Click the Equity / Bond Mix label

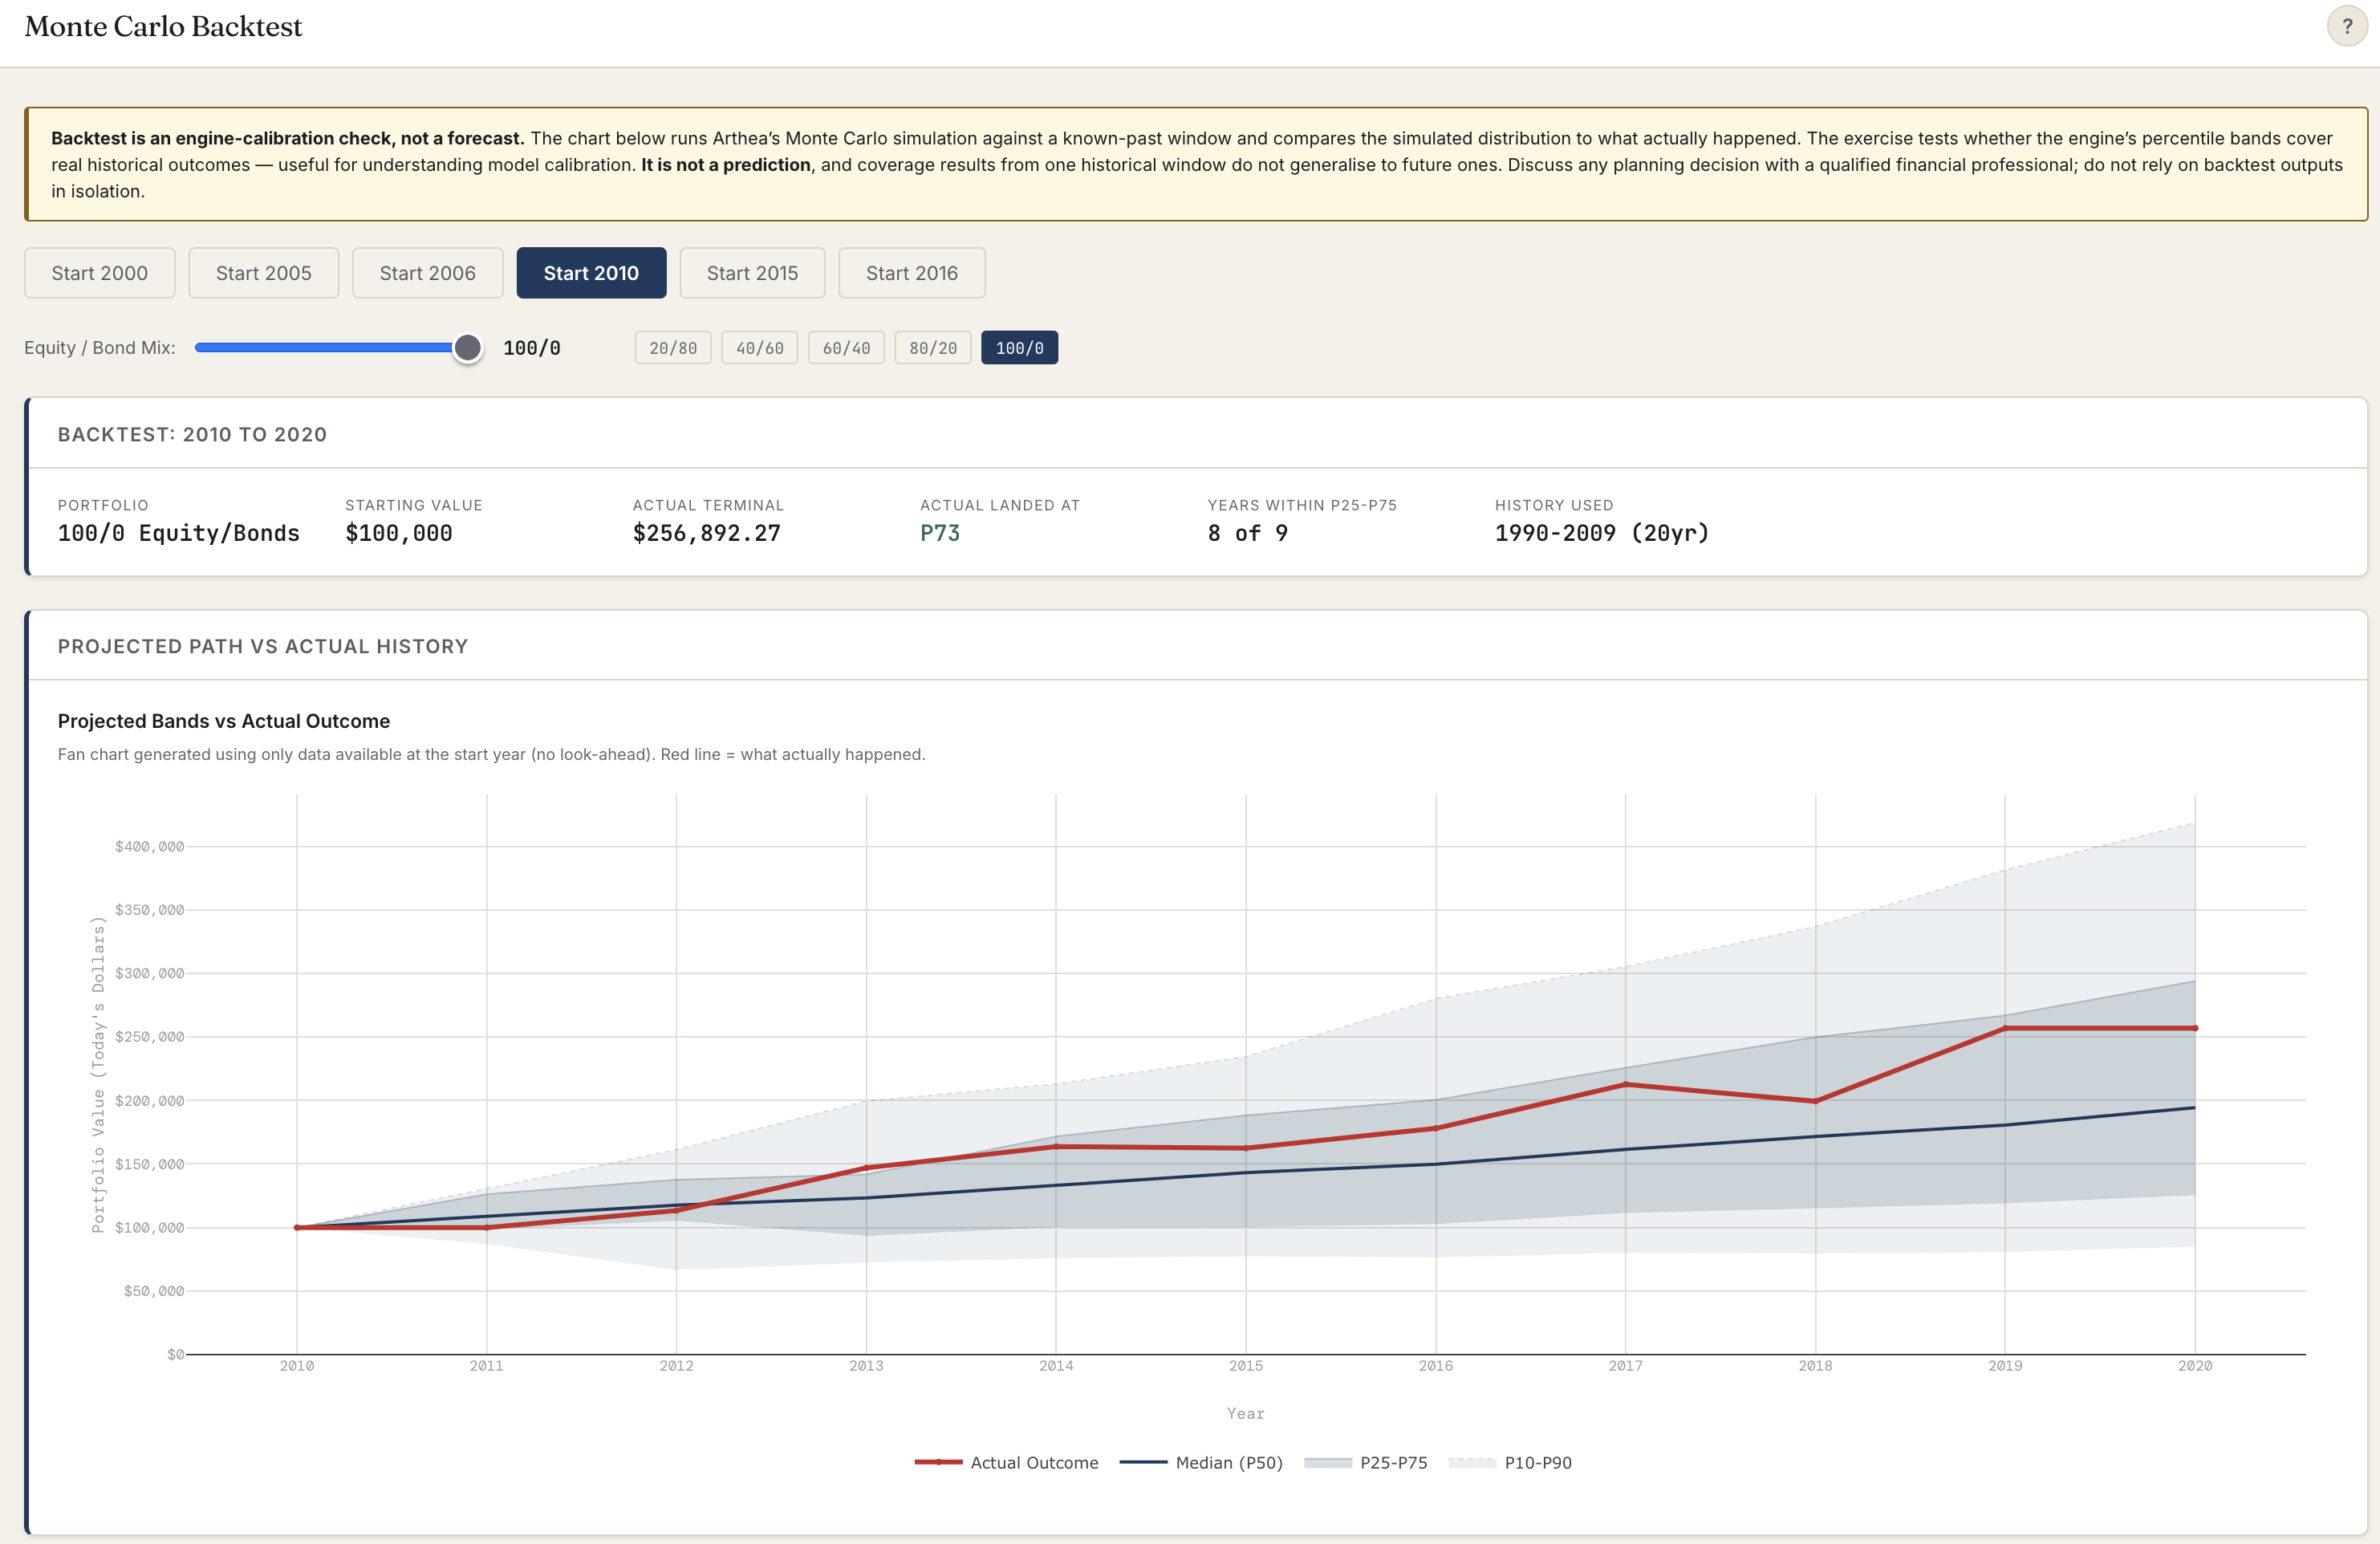100,348
